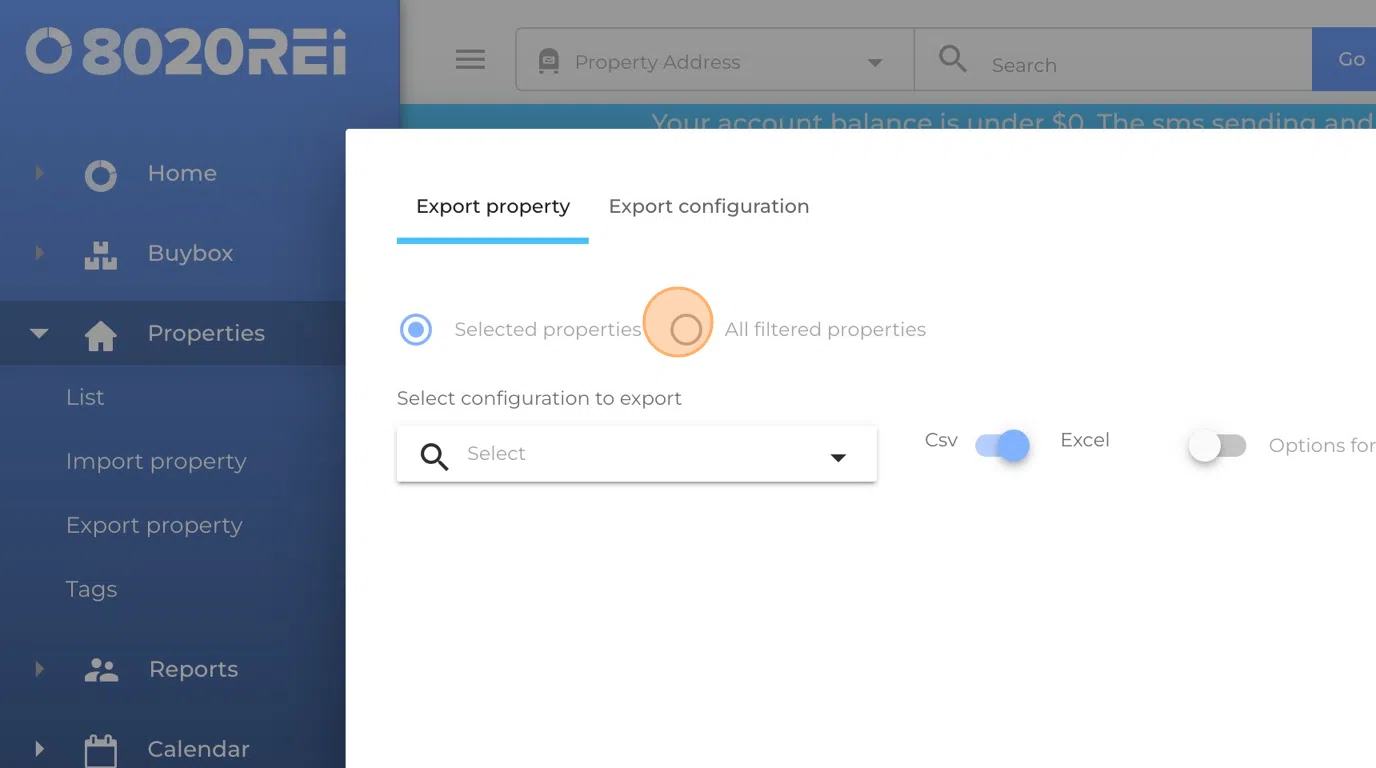The image size is (1376, 768).
Task: Open the Home menu label
Action: click(x=182, y=173)
